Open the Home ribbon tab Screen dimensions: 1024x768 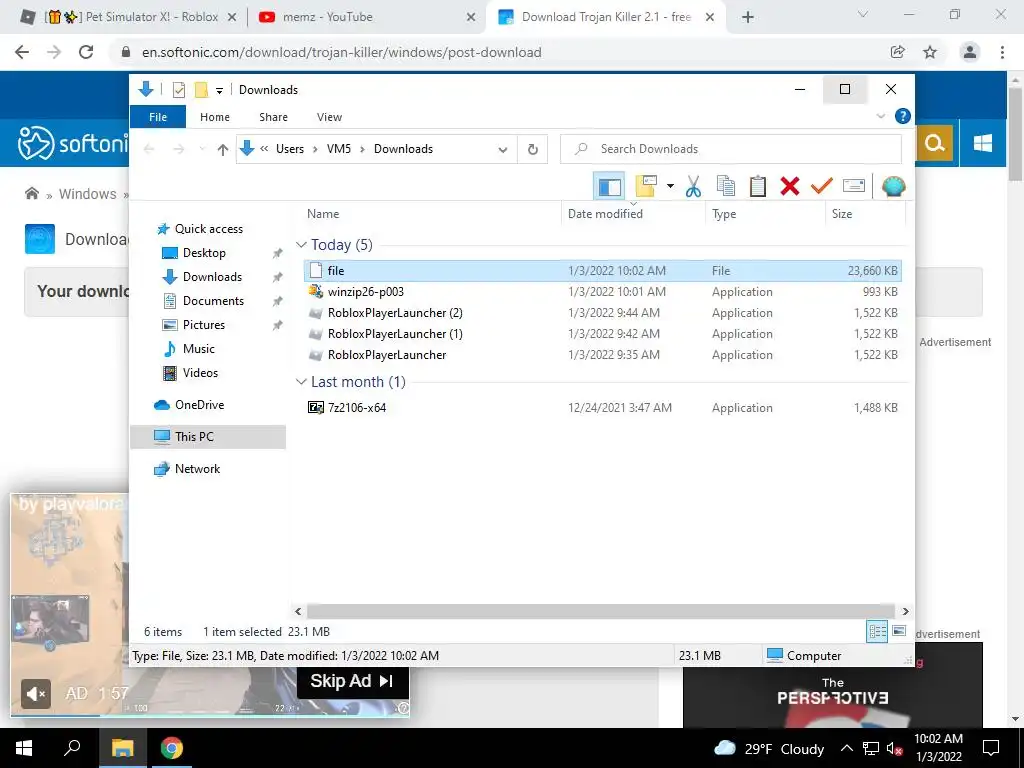coord(215,117)
